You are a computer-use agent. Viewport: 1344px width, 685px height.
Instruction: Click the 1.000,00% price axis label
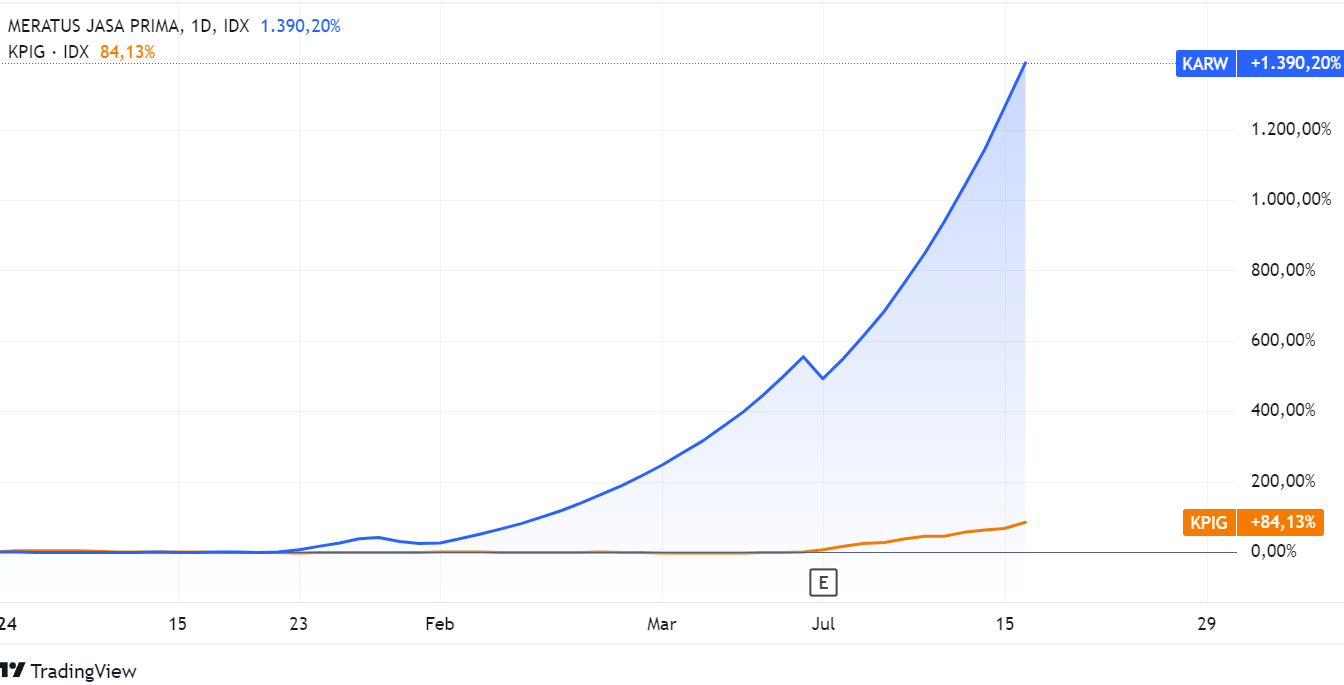[x=1291, y=199]
